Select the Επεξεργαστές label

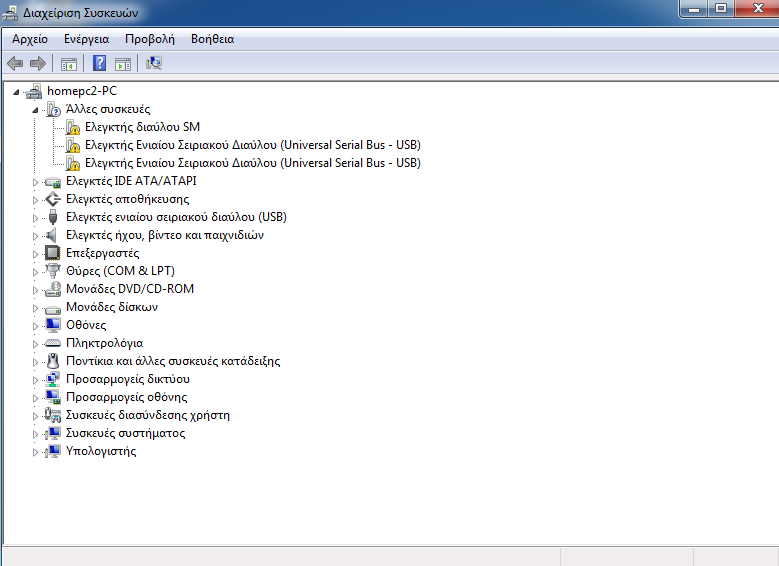pyautogui.click(x=102, y=253)
